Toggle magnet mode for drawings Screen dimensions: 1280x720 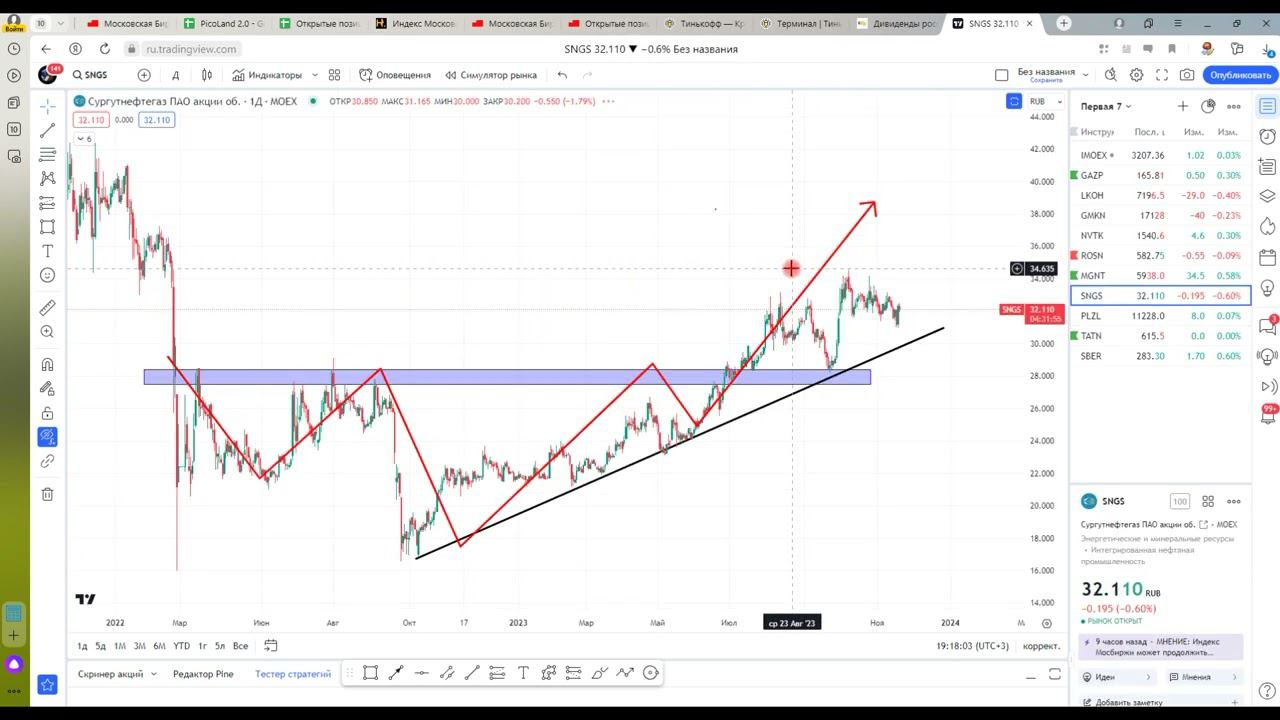point(47,365)
